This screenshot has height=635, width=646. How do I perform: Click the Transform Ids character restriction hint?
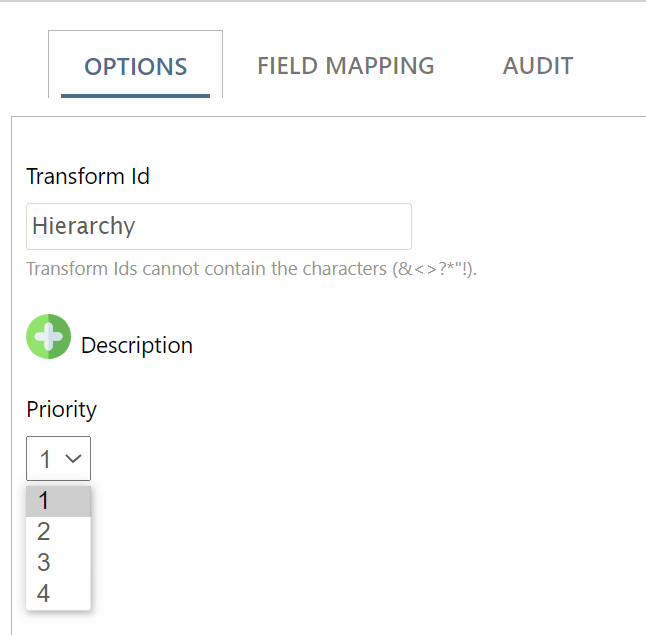[251, 269]
